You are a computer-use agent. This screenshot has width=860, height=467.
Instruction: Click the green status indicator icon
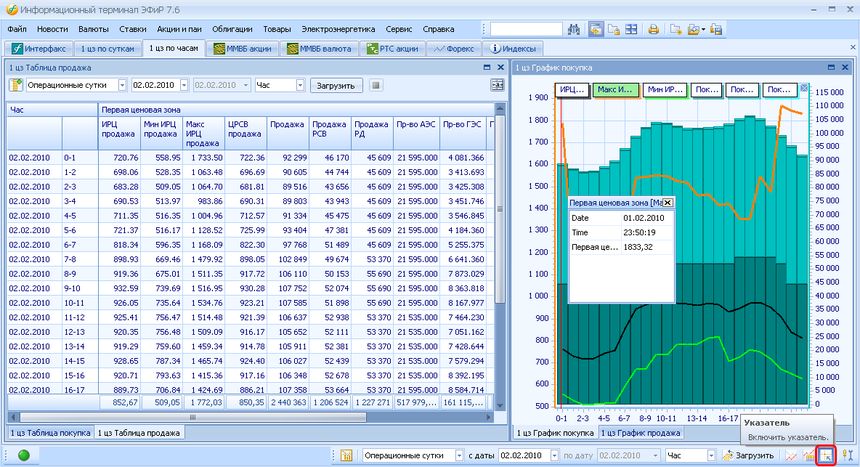click(x=23, y=455)
